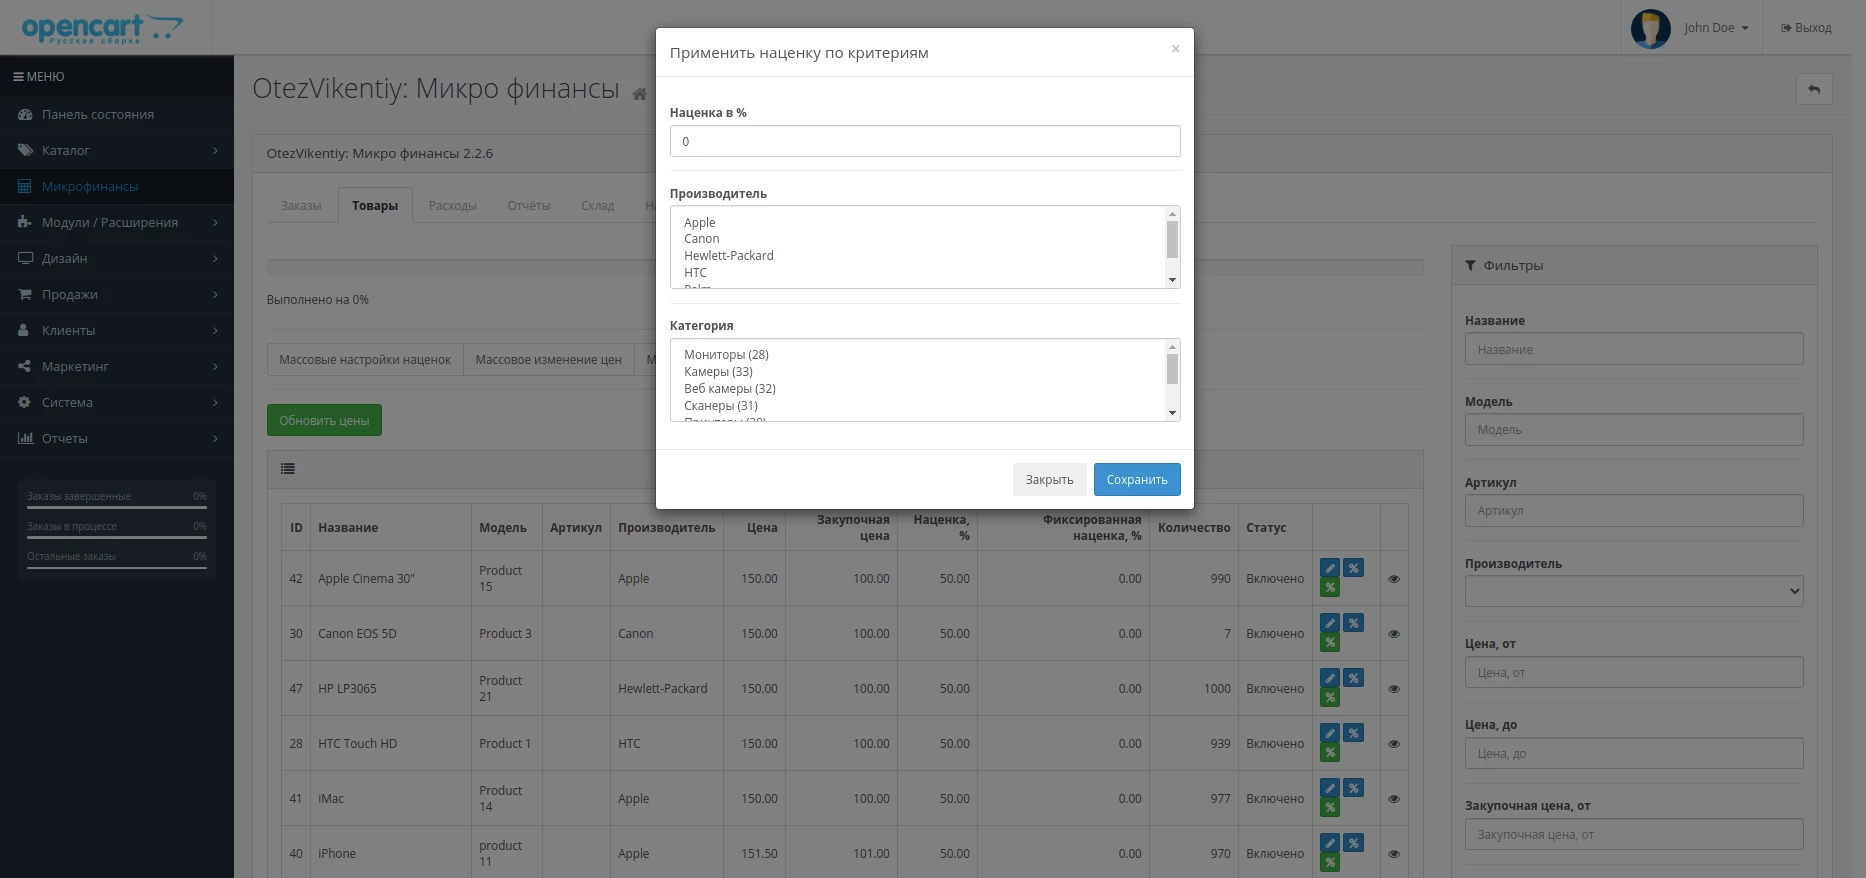Toggle eye icon in Canon EOS 5D row
The height and width of the screenshot is (878, 1866).
[1394, 634]
